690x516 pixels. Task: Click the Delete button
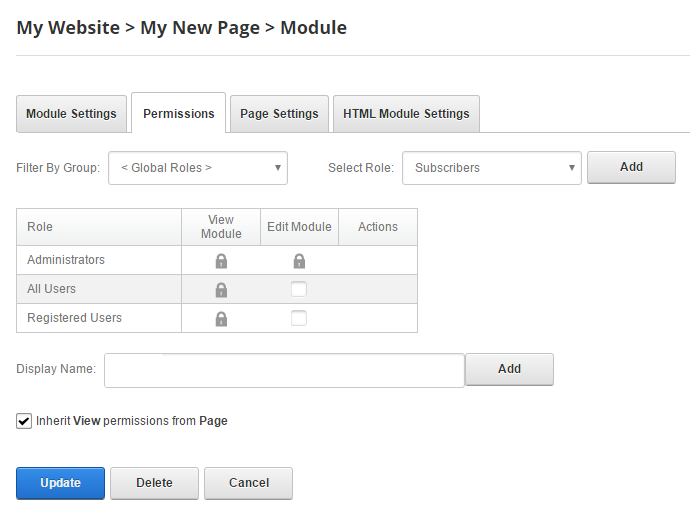point(154,483)
